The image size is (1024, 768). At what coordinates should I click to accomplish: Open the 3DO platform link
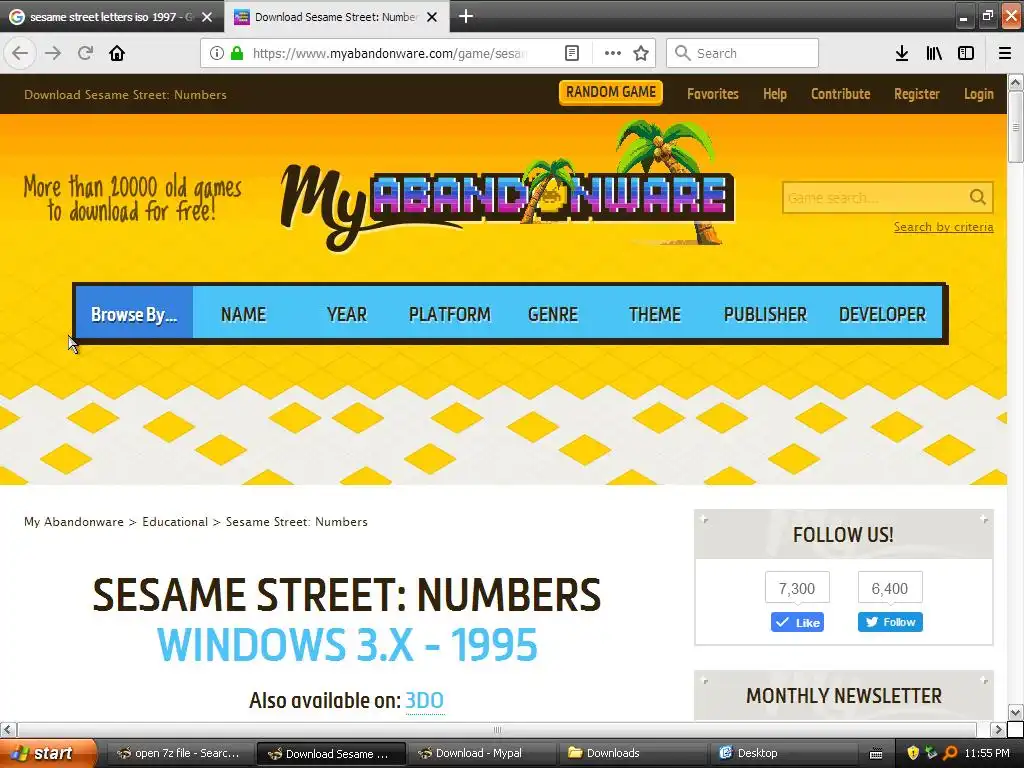click(424, 700)
